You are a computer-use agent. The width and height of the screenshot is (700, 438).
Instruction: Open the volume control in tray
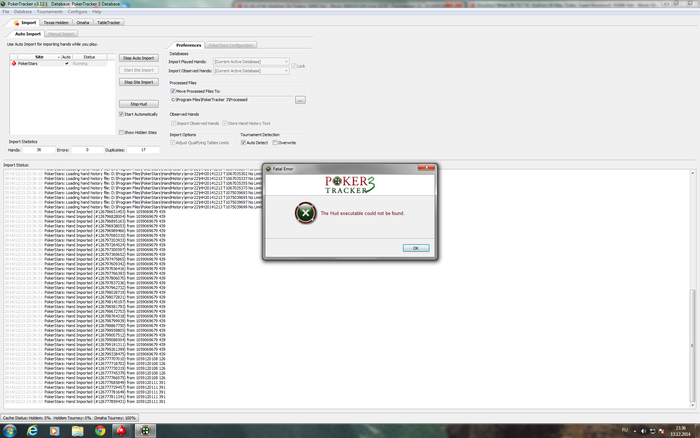[x=643, y=431]
